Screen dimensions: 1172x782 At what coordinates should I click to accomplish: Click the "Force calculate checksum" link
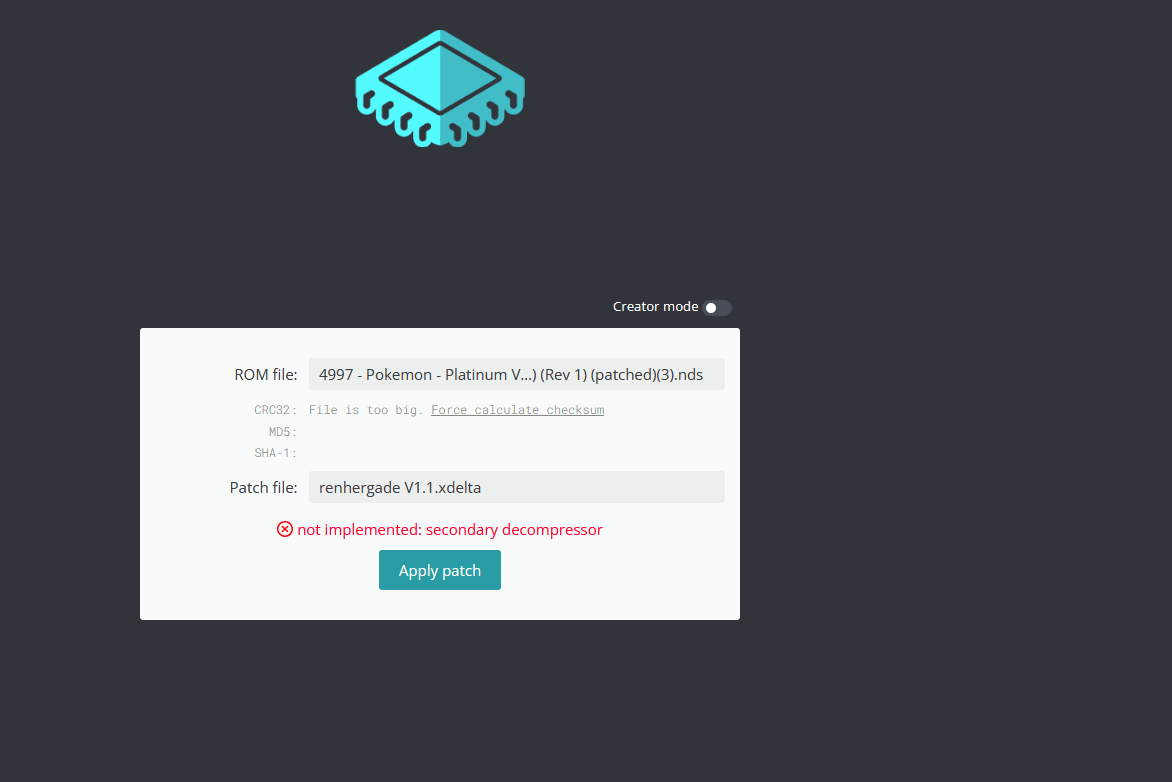pos(517,410)
